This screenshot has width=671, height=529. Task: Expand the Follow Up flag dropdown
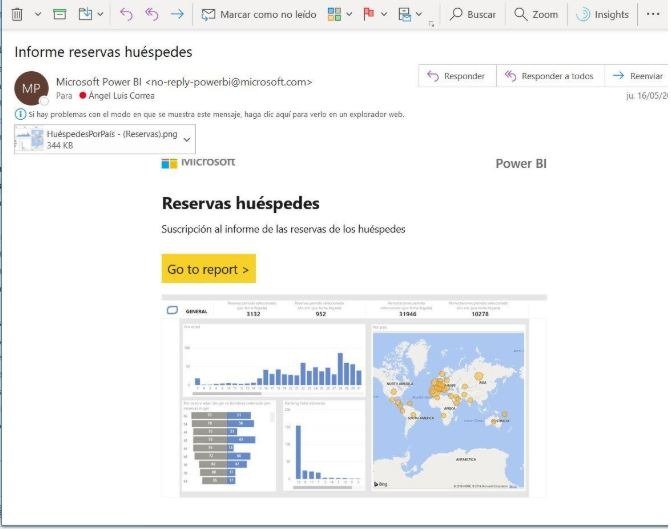[384, 15]
